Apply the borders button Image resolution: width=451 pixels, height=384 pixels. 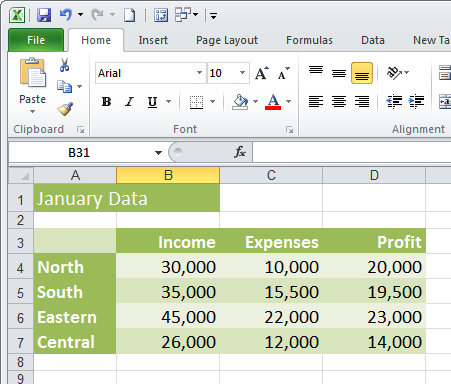pos(196,102)
